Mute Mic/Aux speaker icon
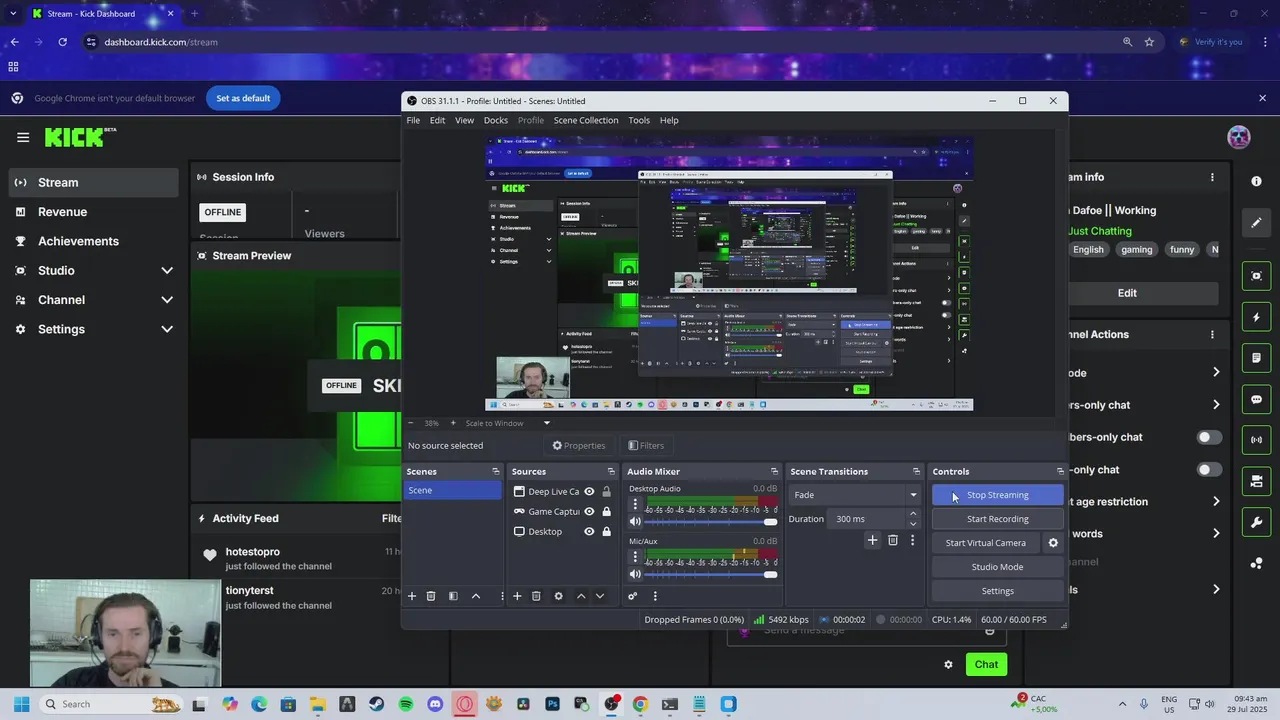The width and height of the screenshot is (1280, 720). click(x=635, y=574)
